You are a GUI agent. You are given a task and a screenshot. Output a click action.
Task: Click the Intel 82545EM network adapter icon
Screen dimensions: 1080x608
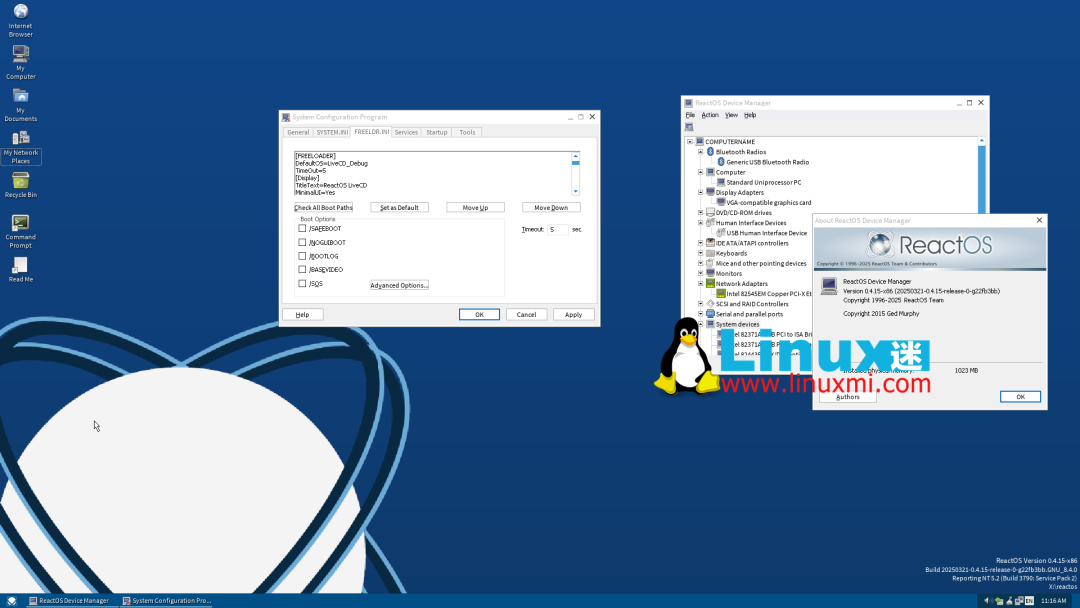click(x=721, y=293)
